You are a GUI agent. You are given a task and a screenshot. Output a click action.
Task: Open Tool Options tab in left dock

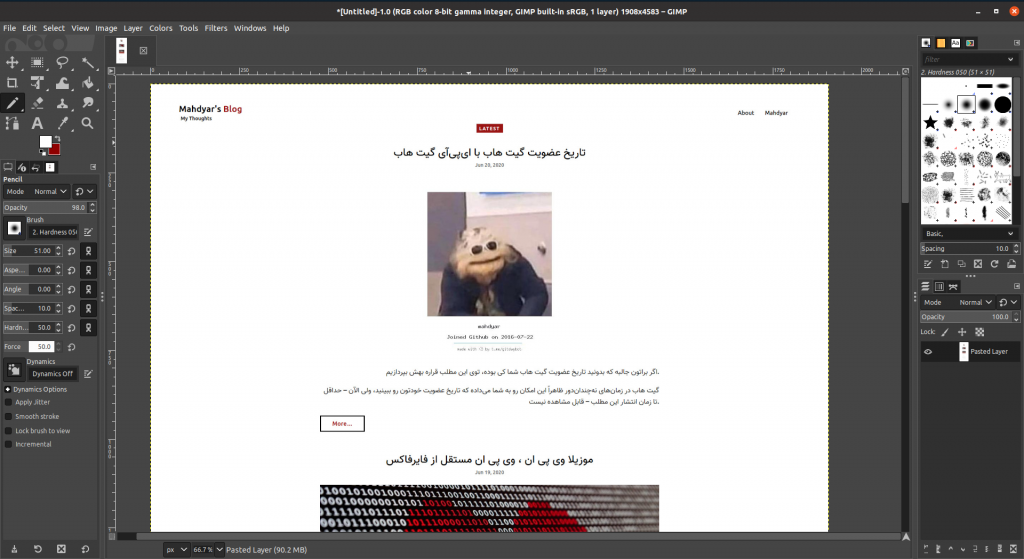coord(8,167)
